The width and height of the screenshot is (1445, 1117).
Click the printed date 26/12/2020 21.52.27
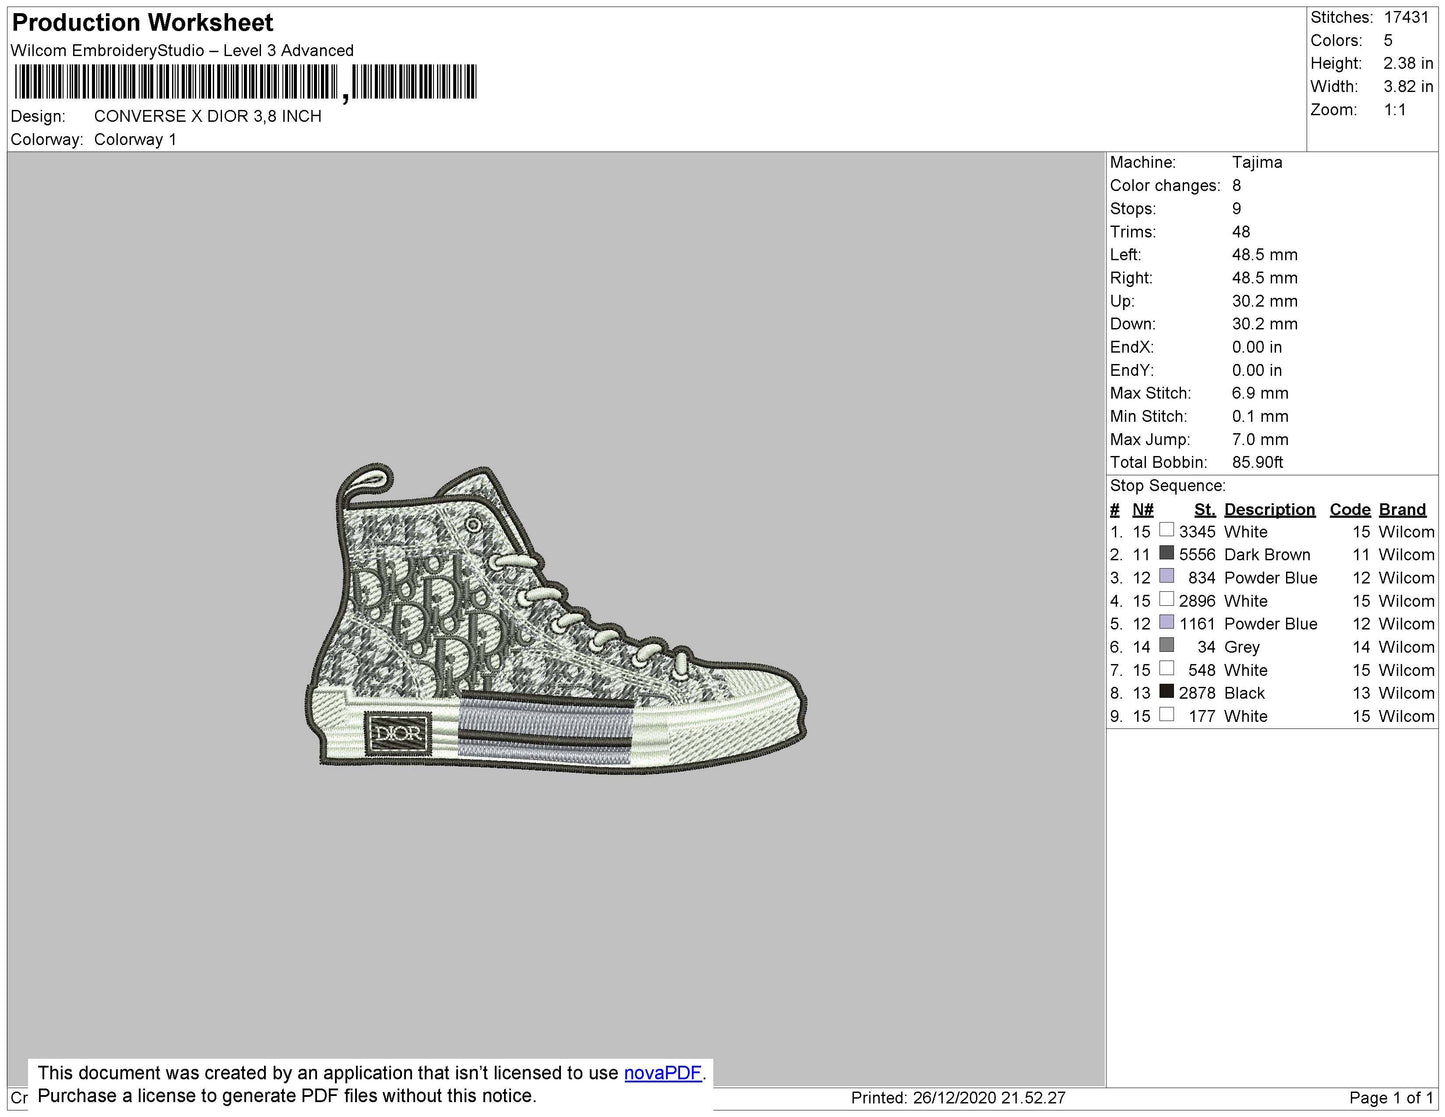click(x=989, y=1097)
